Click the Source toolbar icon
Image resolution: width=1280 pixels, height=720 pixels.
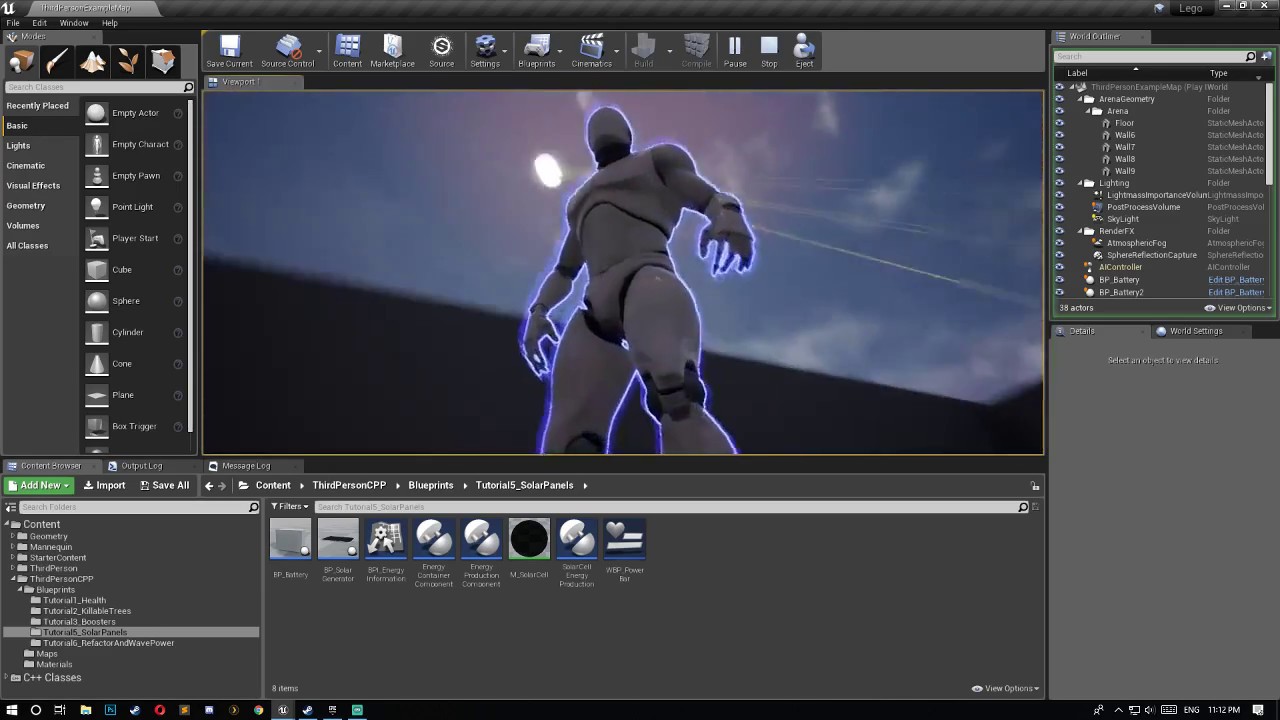[x=441, y=50]
